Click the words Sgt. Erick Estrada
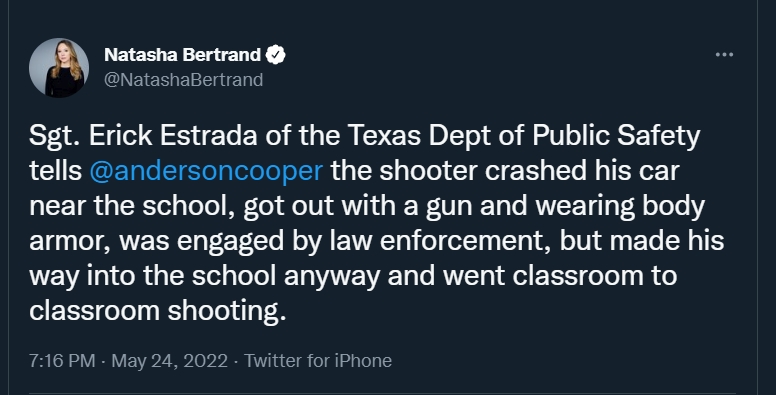Viewport: 776px width, 395px height. [143, 136]
